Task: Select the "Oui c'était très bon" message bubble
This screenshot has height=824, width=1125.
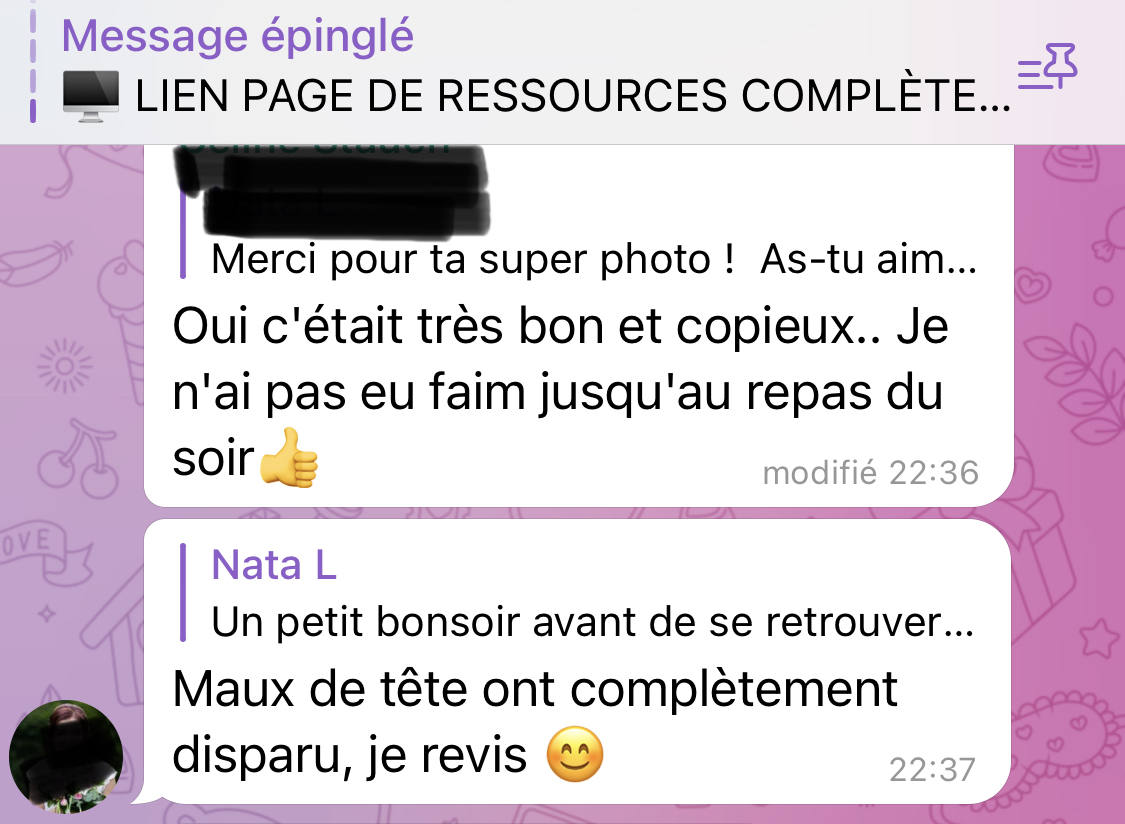Action: click(x=578, y=325)
